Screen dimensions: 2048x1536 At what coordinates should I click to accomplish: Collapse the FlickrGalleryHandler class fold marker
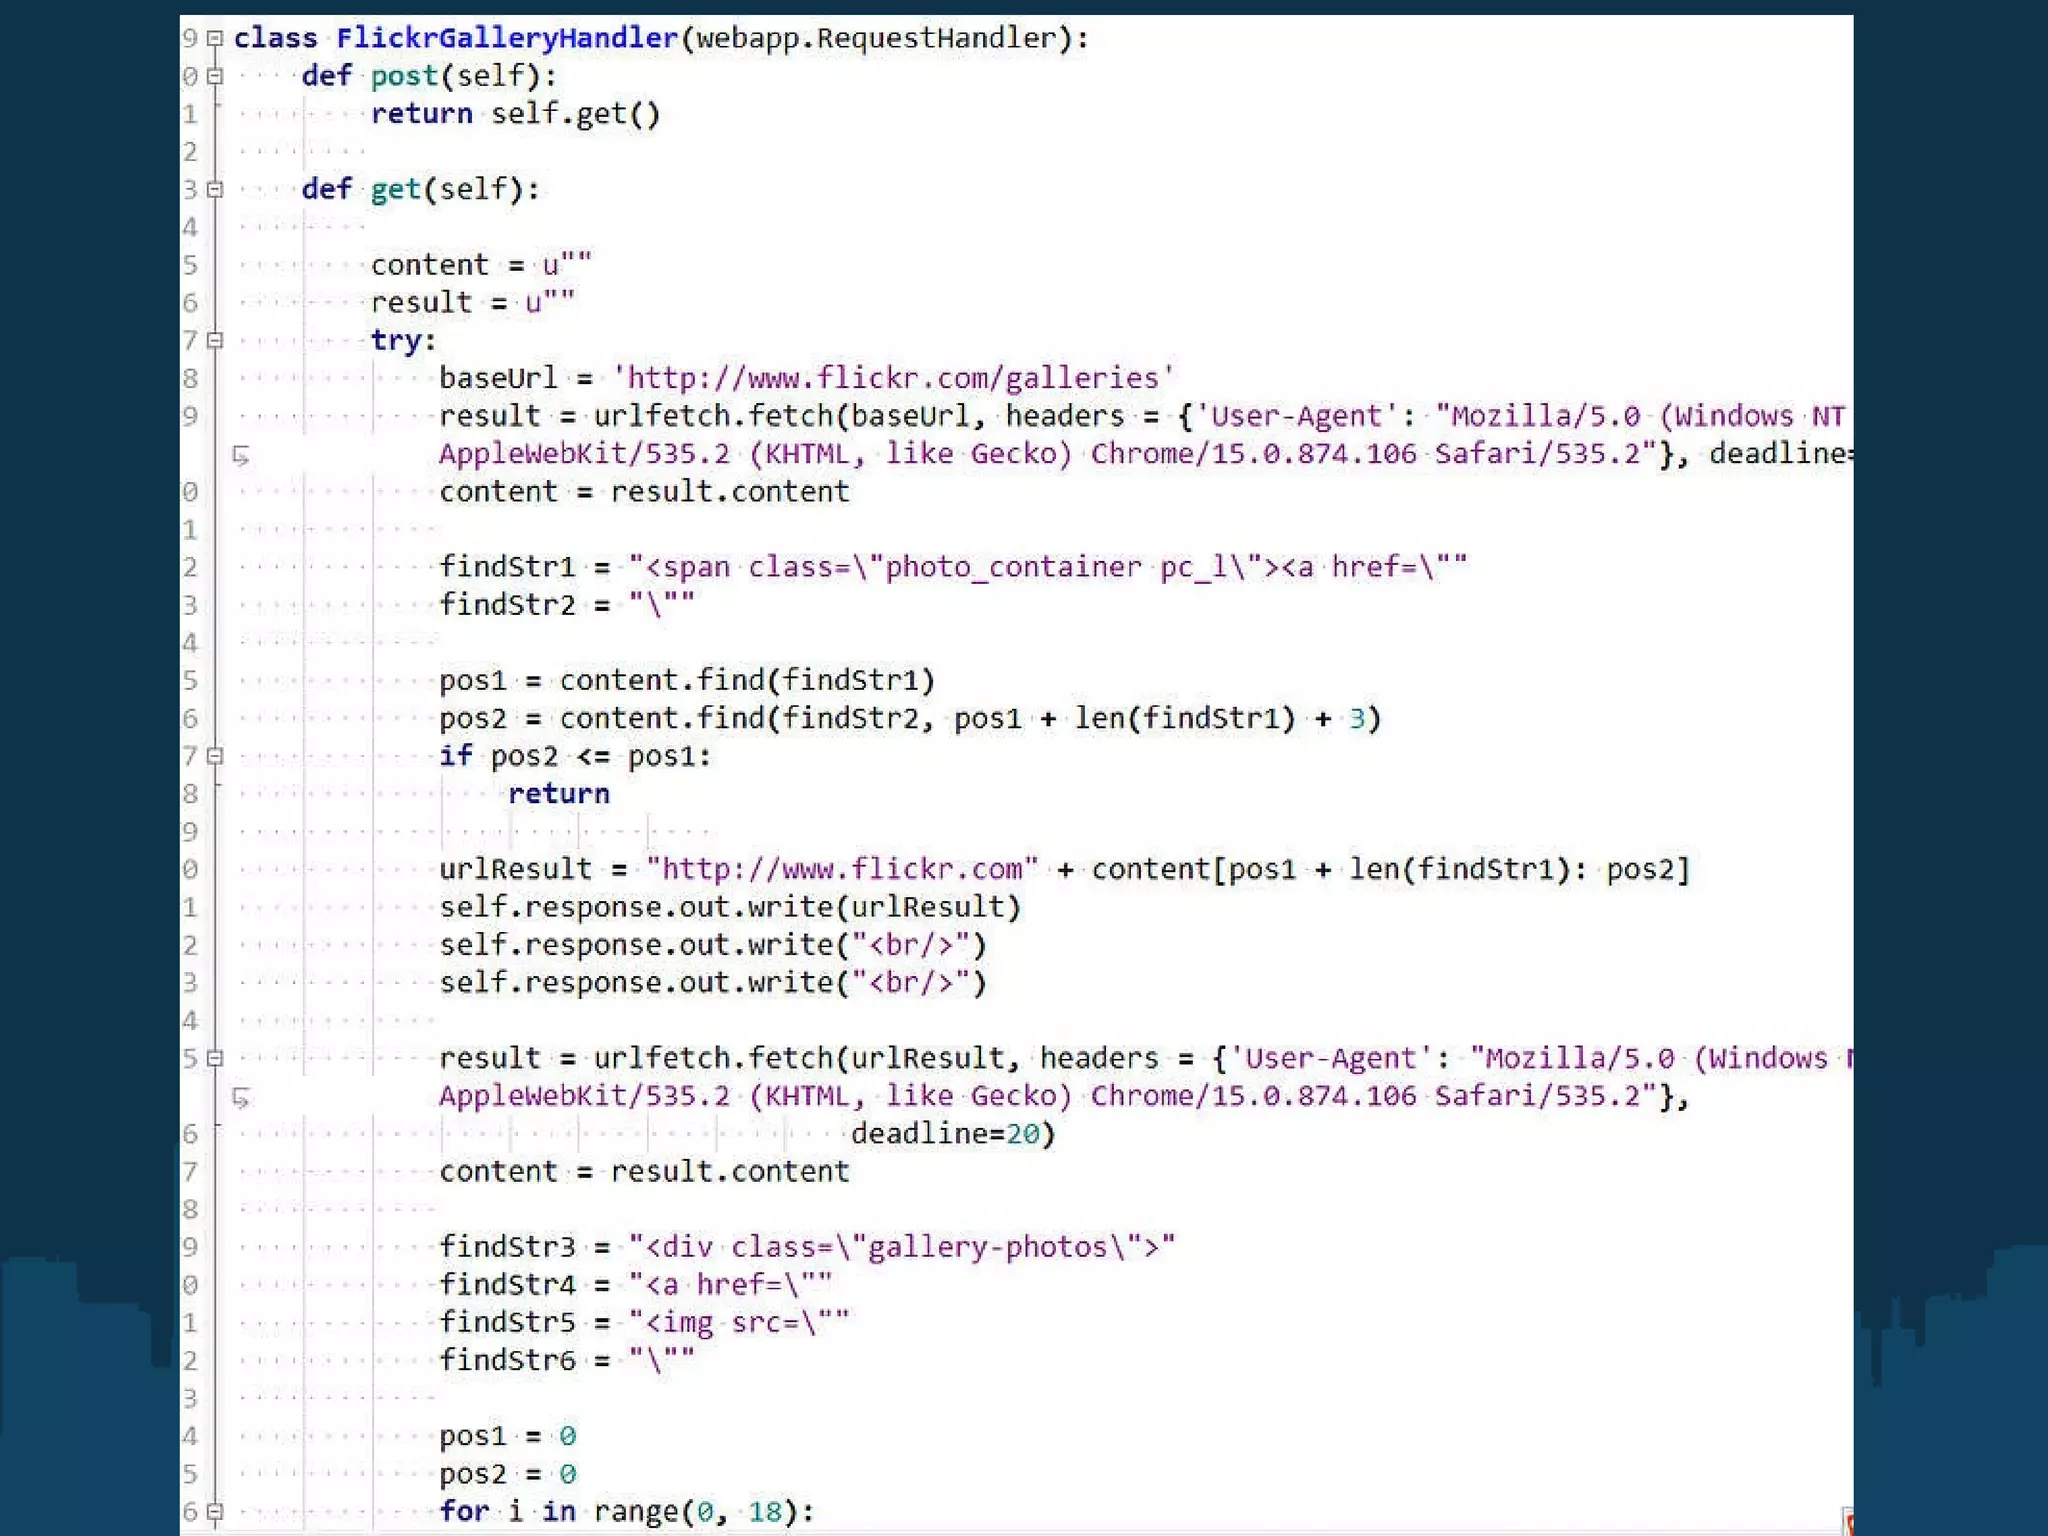(x=215, y=38)
